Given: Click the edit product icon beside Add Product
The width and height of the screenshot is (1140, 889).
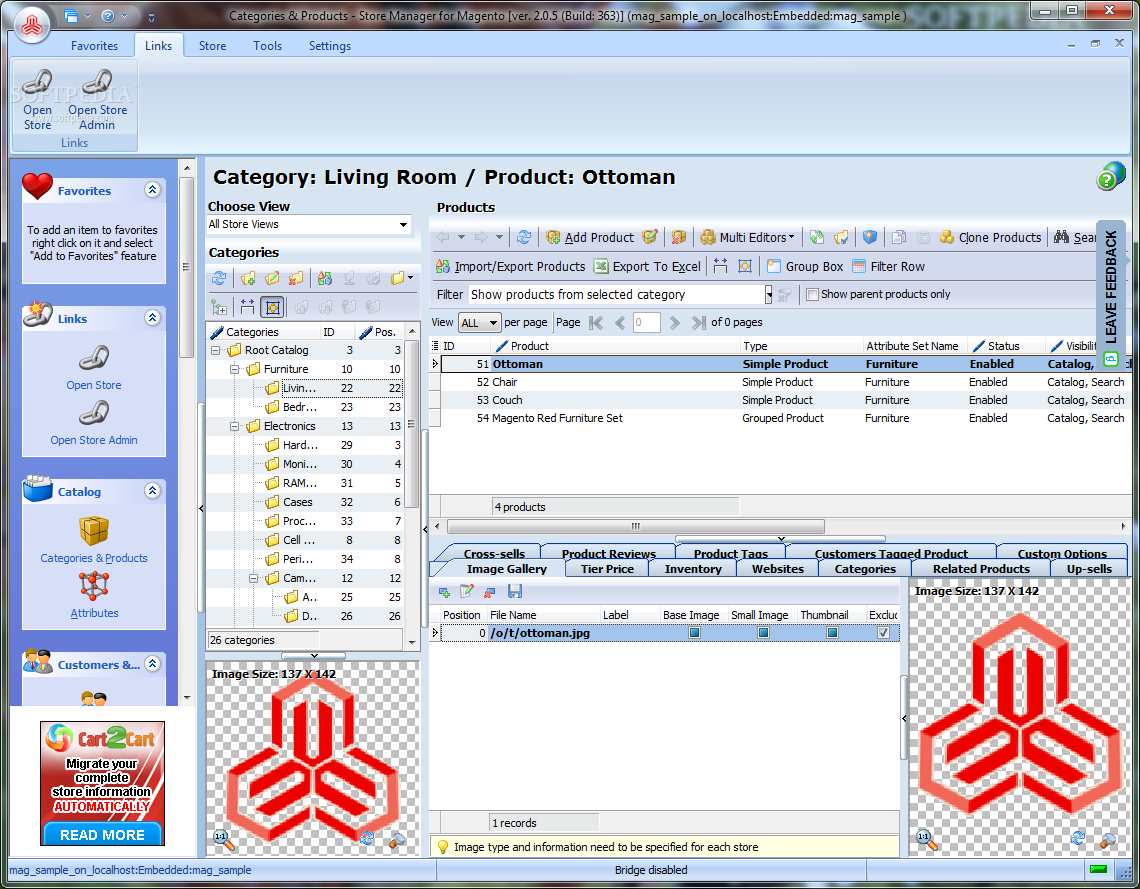Looking at the screenshot, I should click(x=650, y=237).
